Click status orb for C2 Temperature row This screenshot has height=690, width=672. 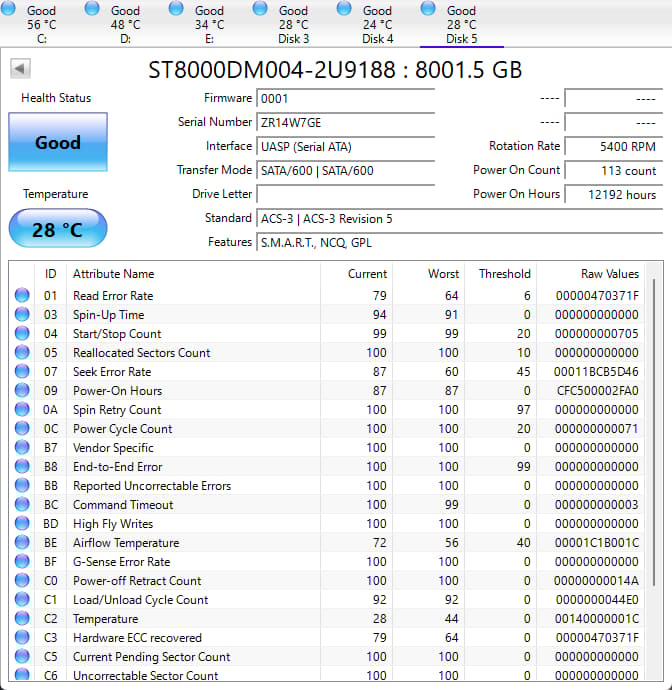22,618
